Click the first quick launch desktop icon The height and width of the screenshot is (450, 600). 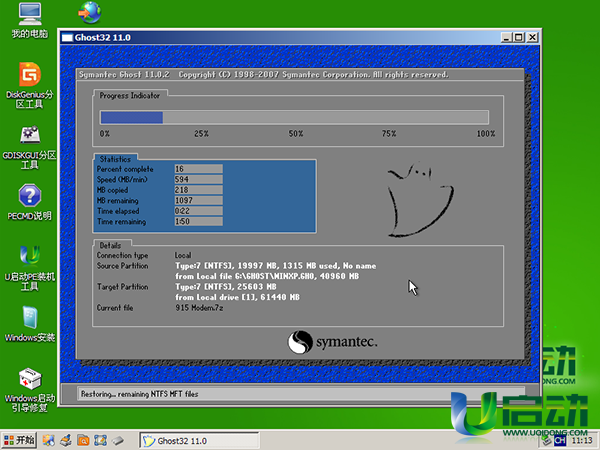[x=48, y=440]
